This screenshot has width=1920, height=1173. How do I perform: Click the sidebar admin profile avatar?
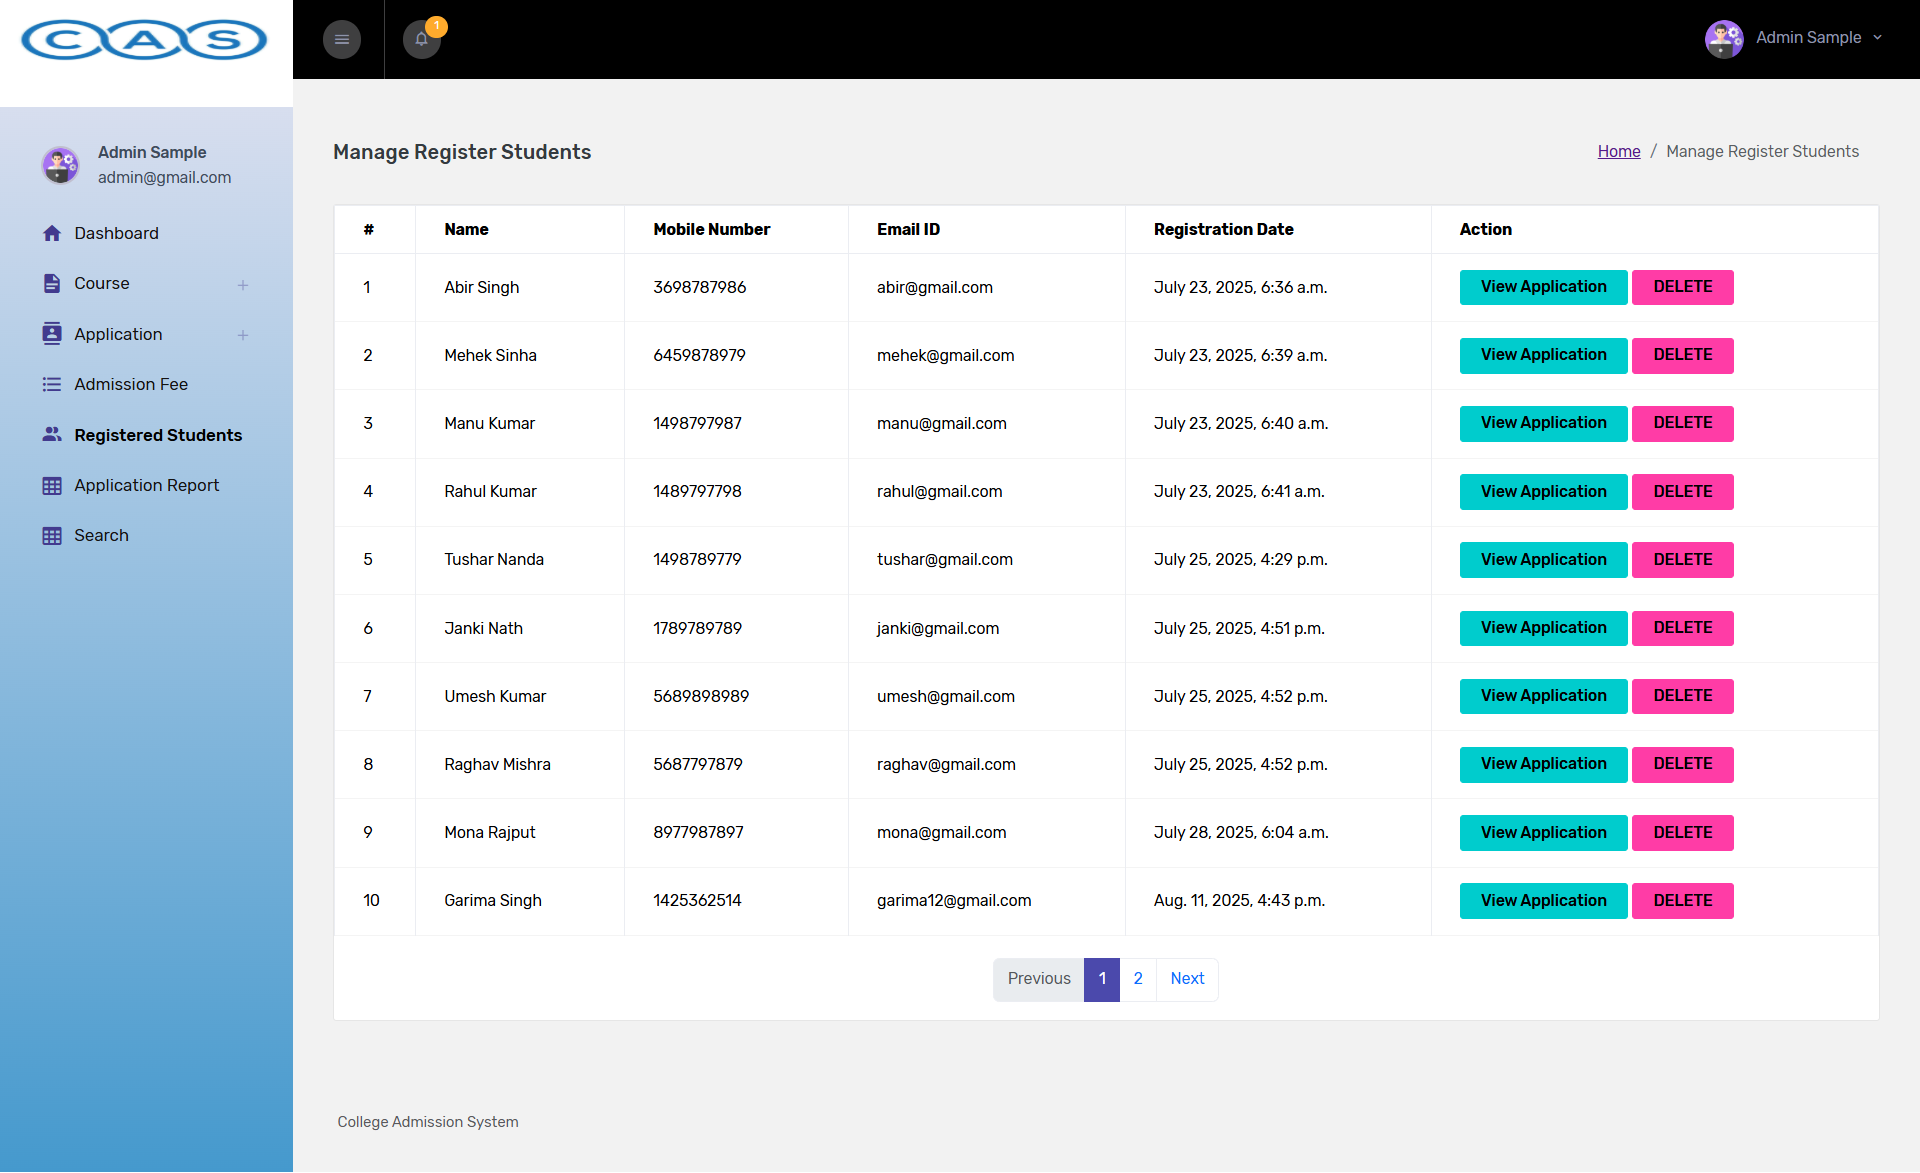[61, 165]
